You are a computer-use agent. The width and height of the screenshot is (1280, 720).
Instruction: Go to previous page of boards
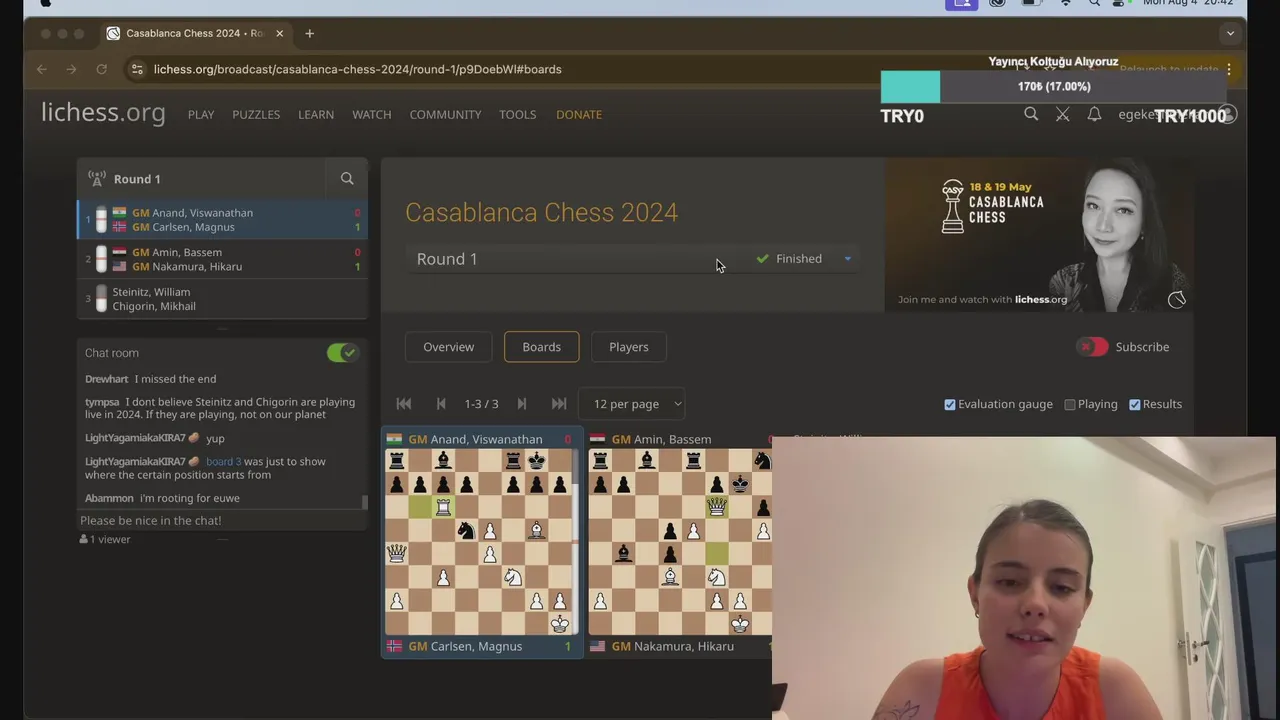[x=441, y=404]
